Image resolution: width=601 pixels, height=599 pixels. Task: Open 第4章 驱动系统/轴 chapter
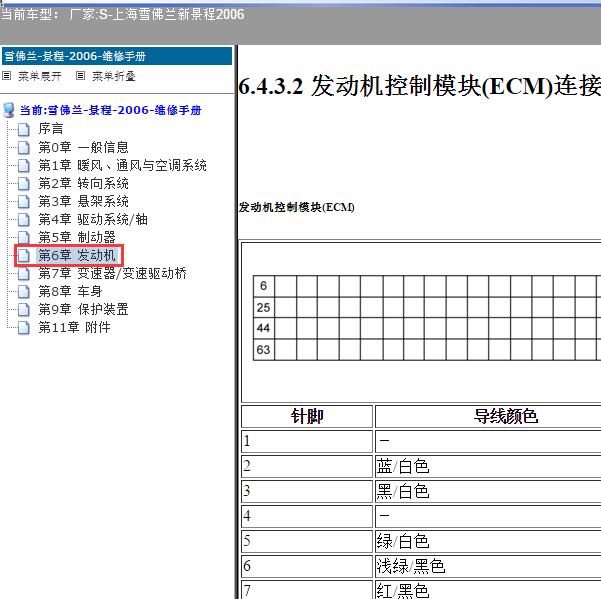point(93,219)
